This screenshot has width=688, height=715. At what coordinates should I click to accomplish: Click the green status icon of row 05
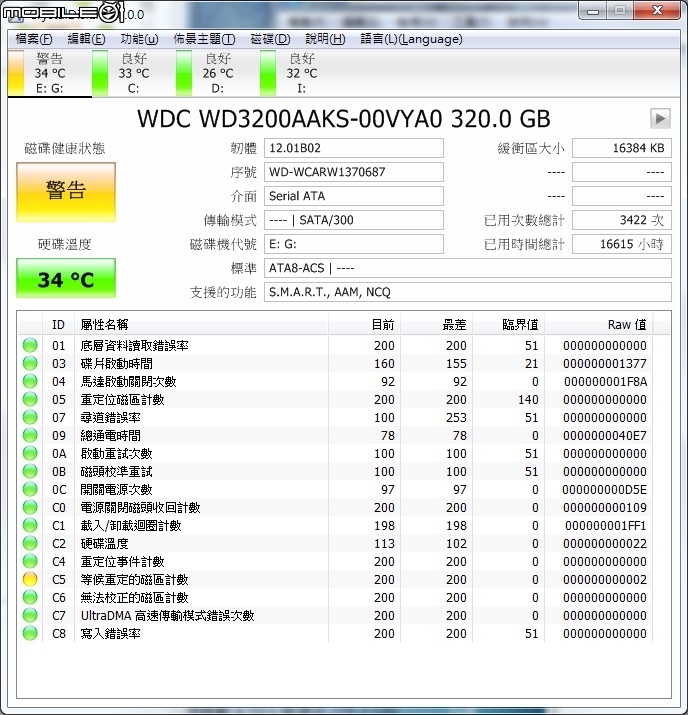[30, 399]
